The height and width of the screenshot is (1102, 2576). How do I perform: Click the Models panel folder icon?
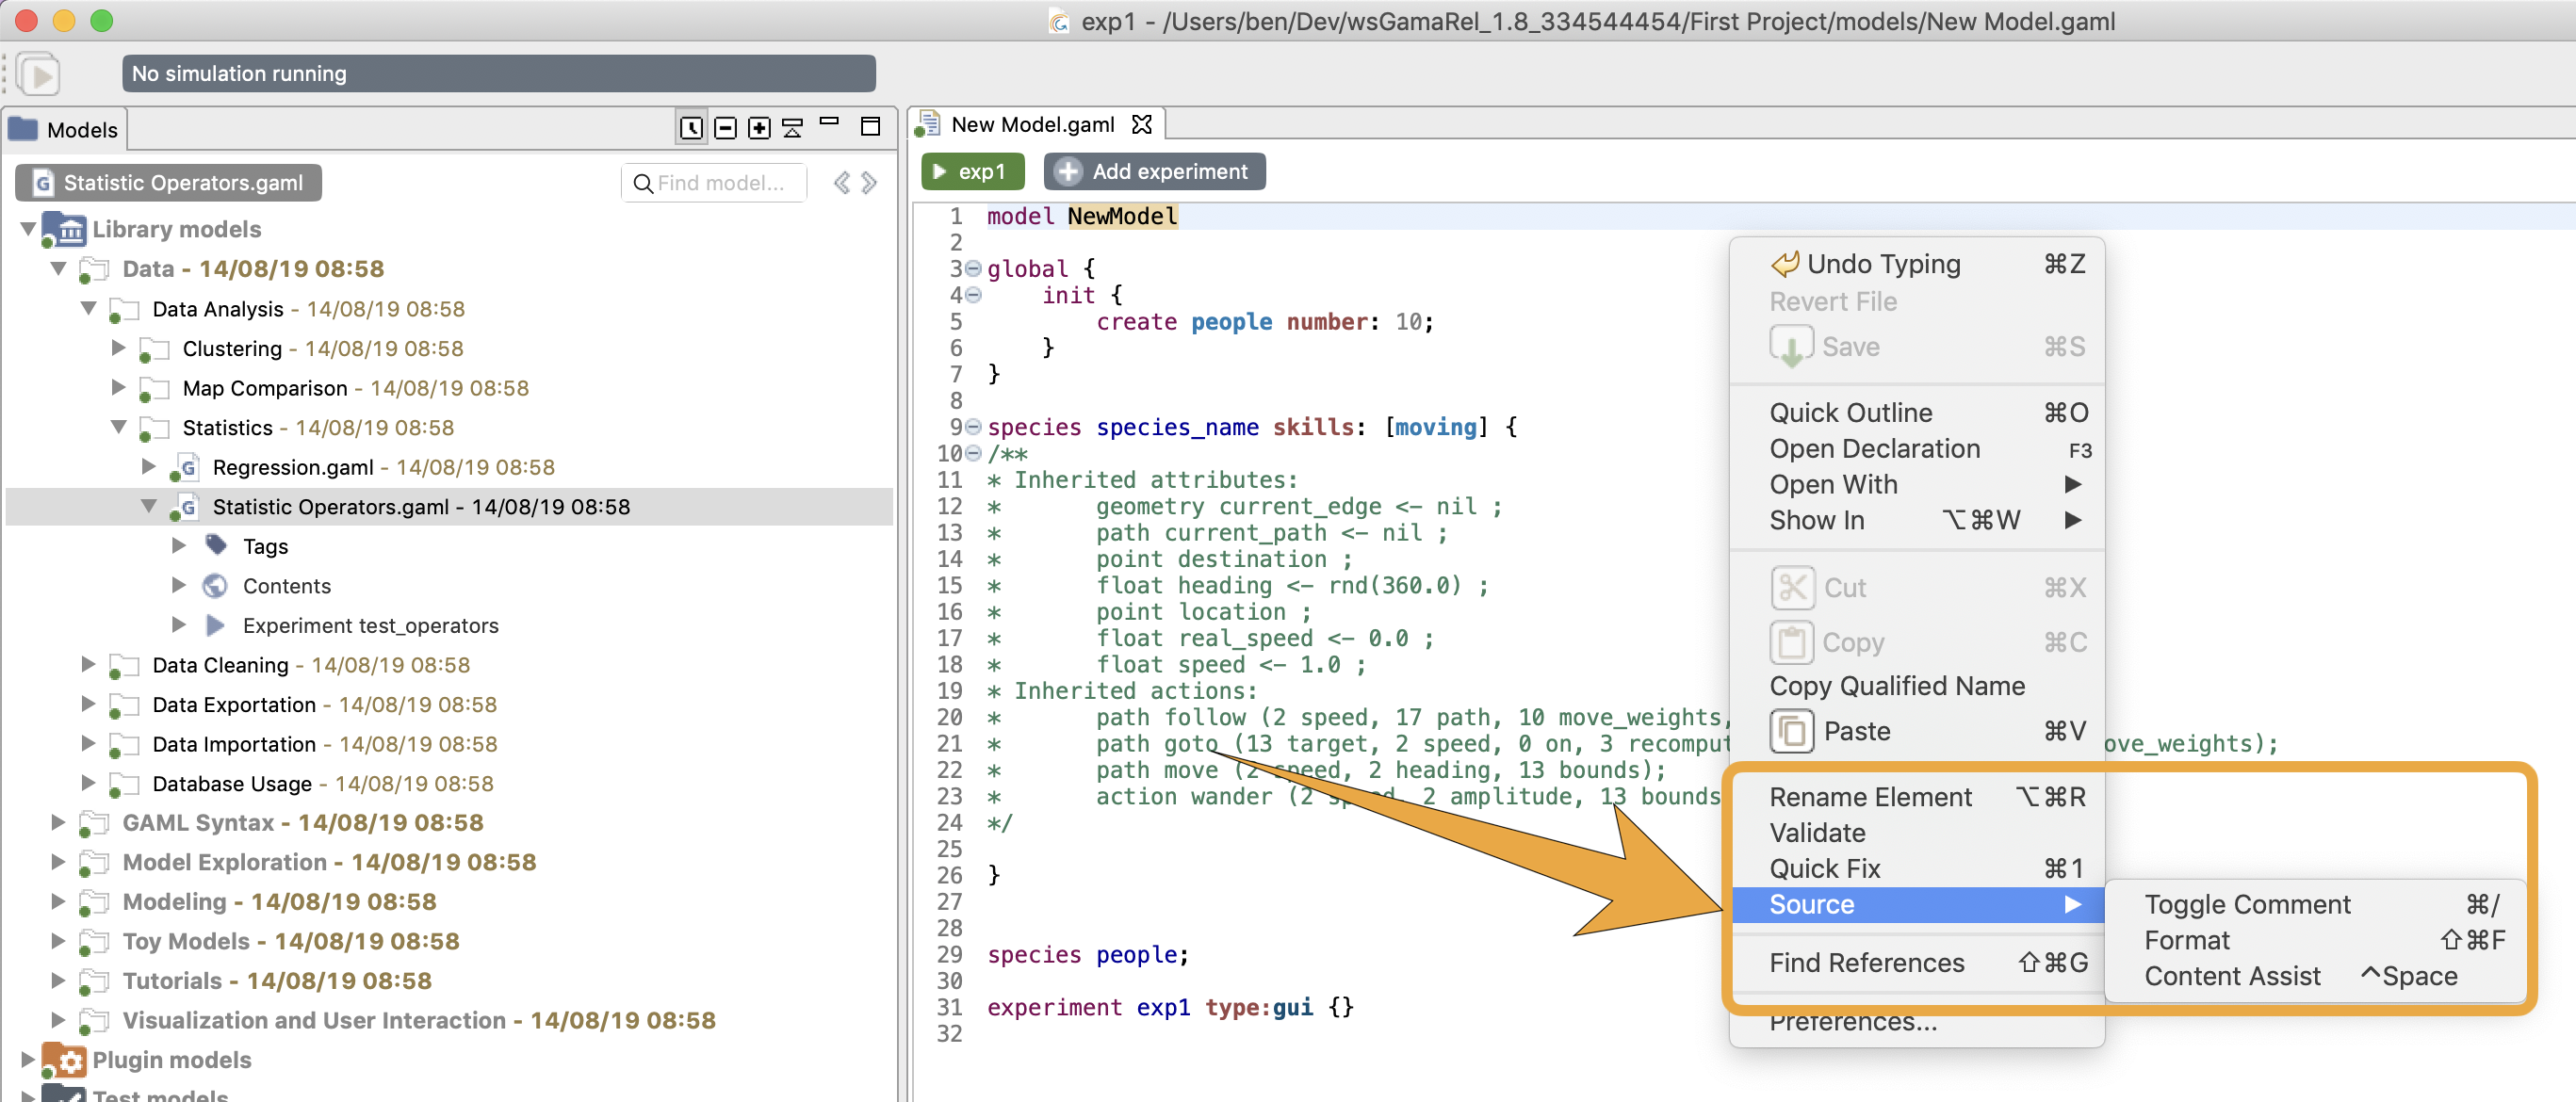pos(23,129)
